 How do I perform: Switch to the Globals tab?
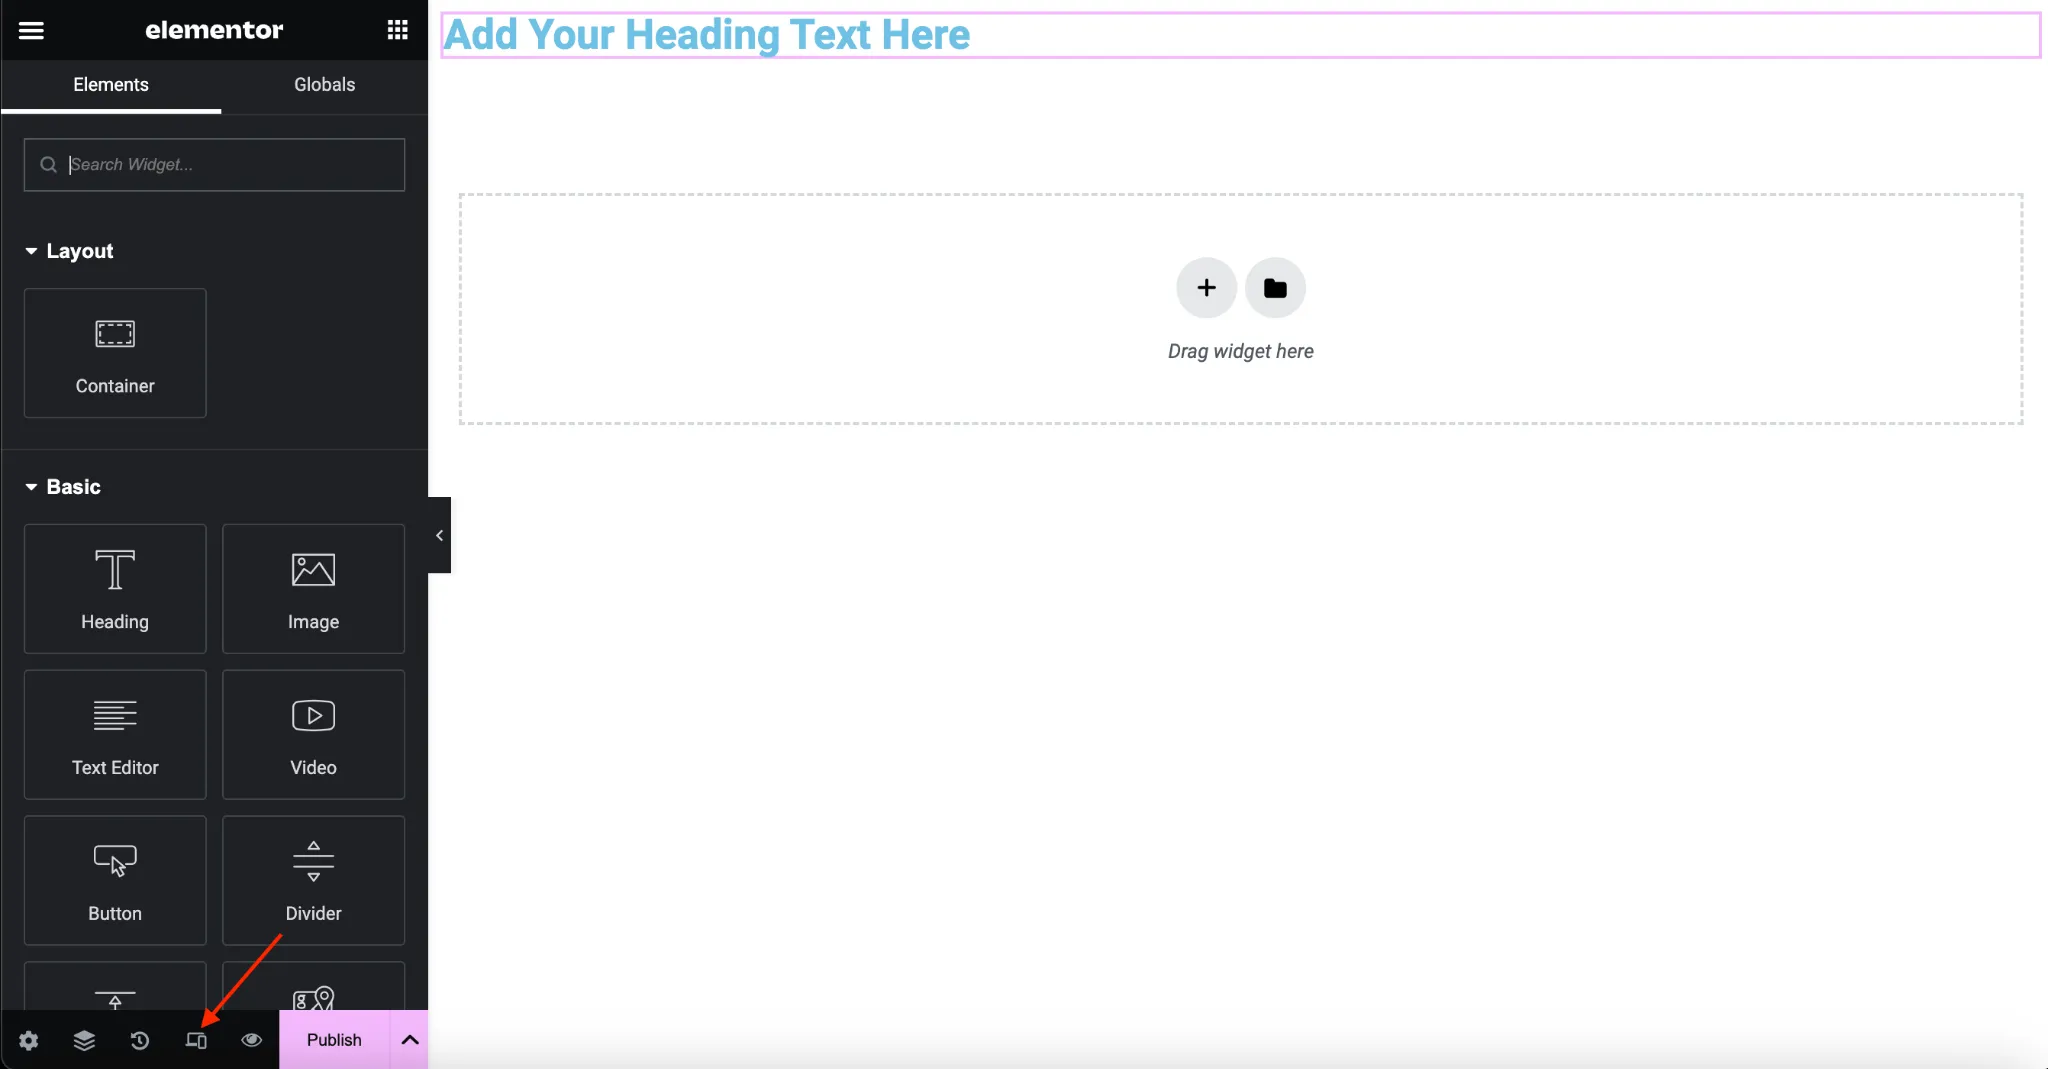(x=324, y=85)
